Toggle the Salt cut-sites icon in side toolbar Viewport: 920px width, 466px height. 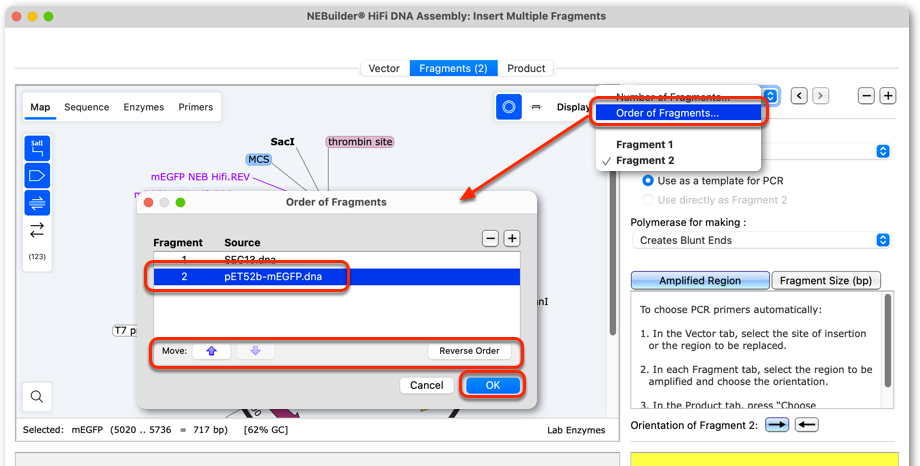37,148
